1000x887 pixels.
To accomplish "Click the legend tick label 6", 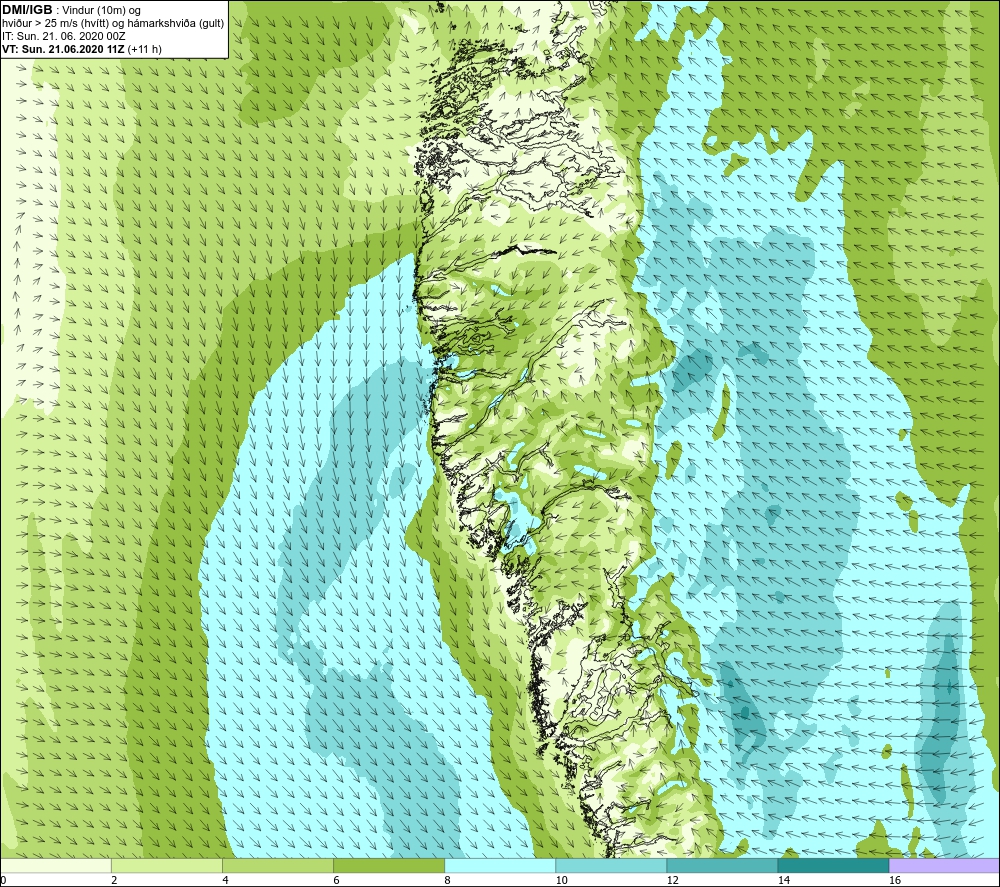I will point(336,880).
